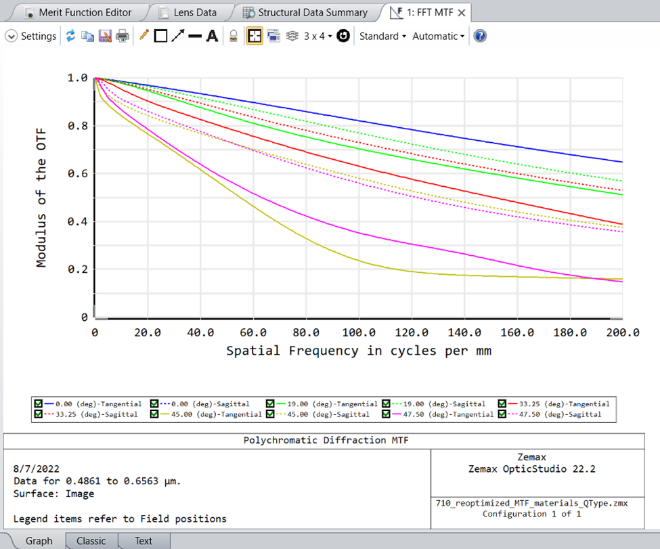Click the lock window padlock icon
The height and width of the screenshot is (549, 660).
[x=233, y=36]
